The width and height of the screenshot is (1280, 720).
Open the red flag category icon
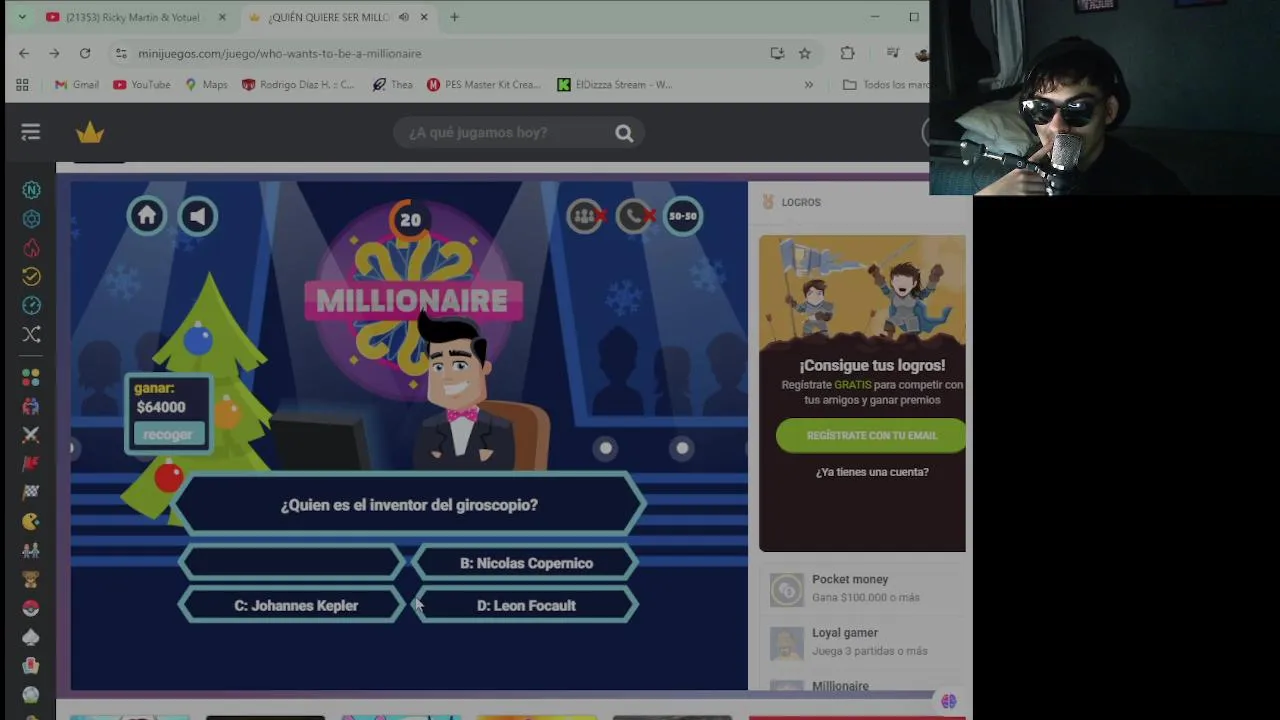click(x=31, y=464)
